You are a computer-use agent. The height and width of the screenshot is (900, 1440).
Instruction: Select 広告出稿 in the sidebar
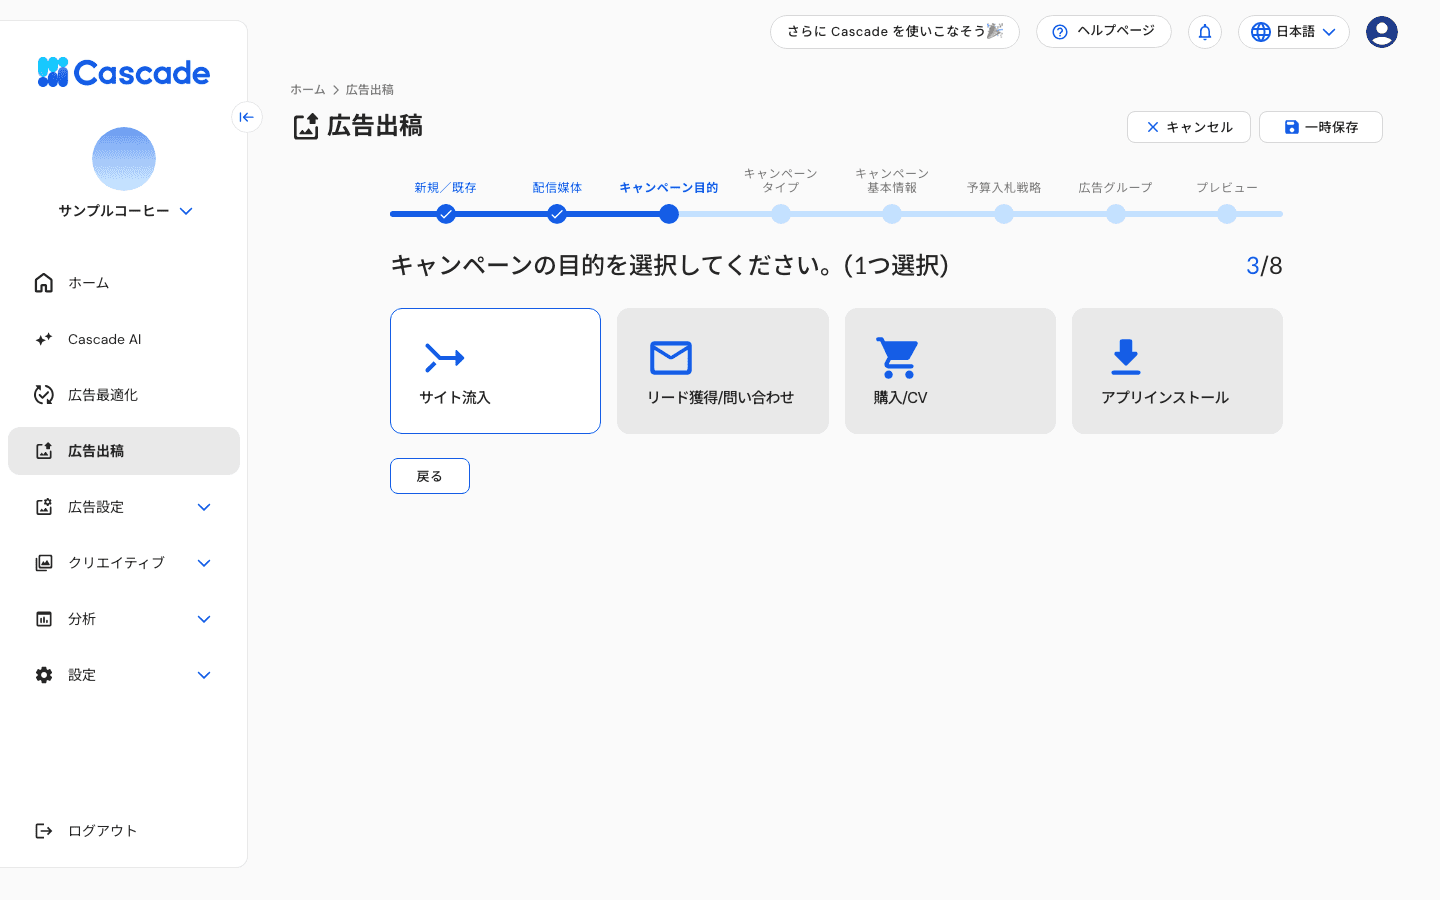(124, 451)
